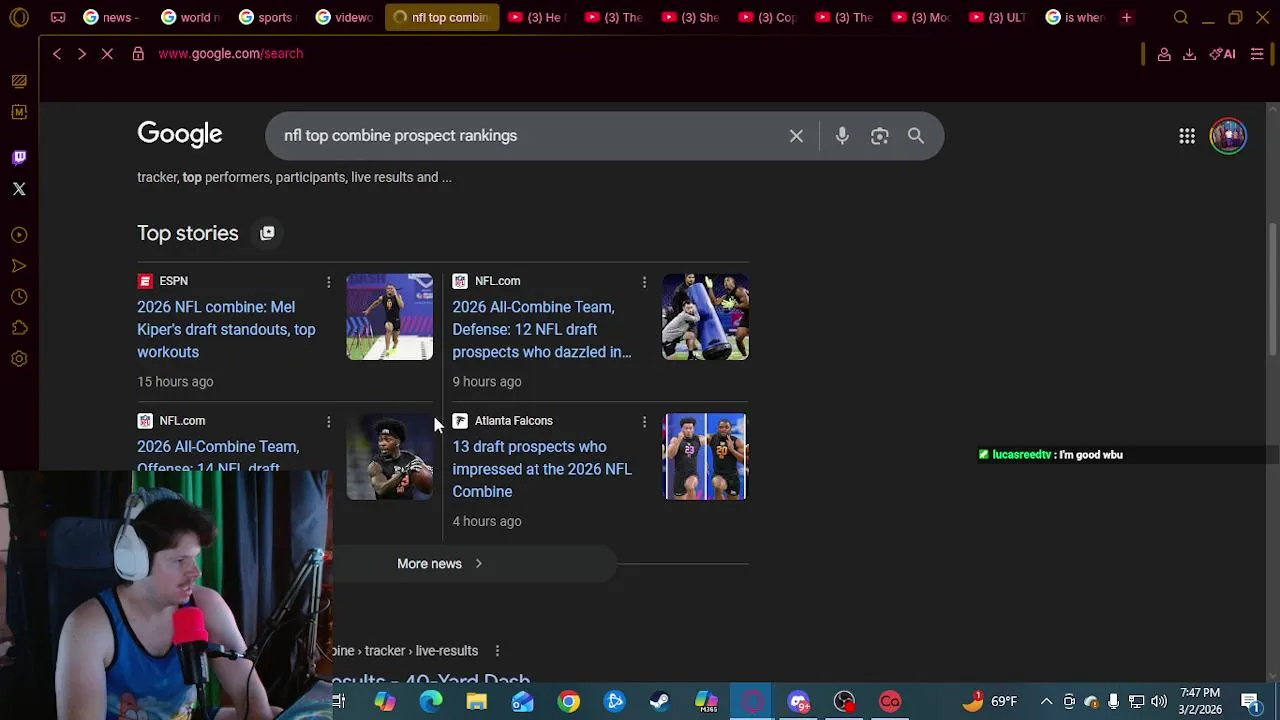Open the Top stories collection icon

click(x=267, y=233)
